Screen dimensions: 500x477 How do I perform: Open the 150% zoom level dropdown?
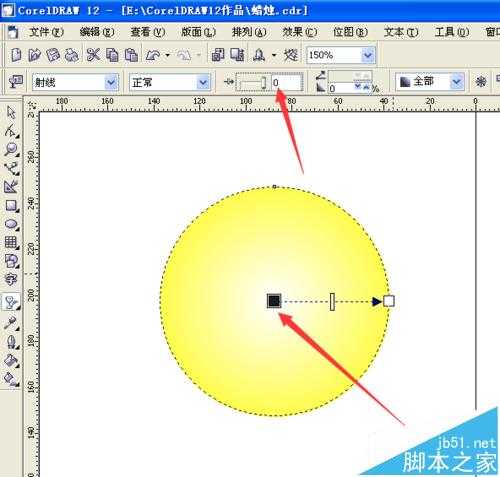(x=368, y=55)
